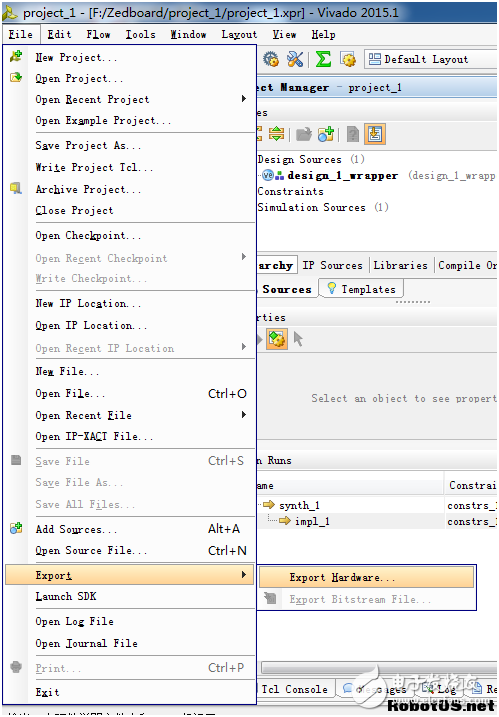
Task: Select the impl_1 run row
Action: pyautogui.click(x=312, y=521)
